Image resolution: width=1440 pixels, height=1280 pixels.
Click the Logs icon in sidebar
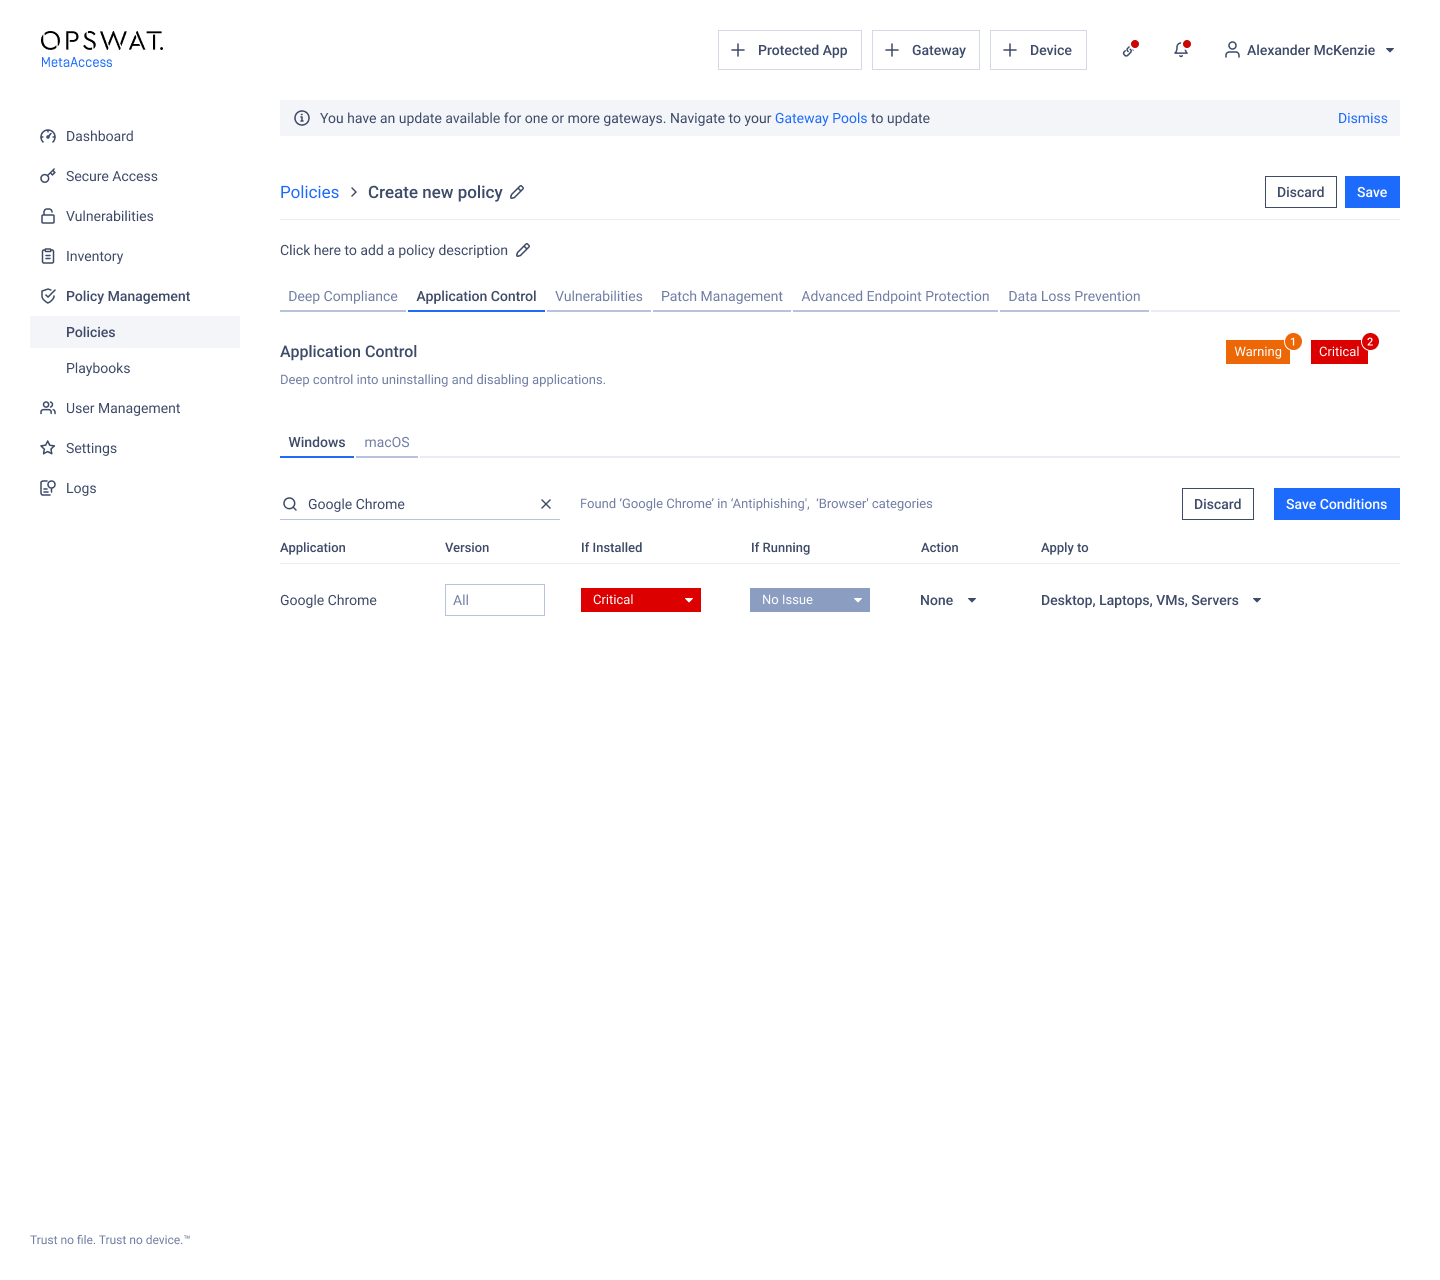[x=47, y=488]
